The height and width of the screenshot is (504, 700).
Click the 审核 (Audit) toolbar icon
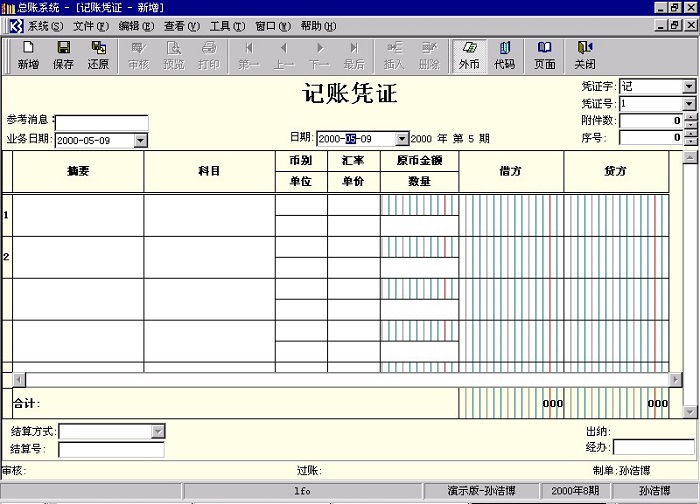139,55
